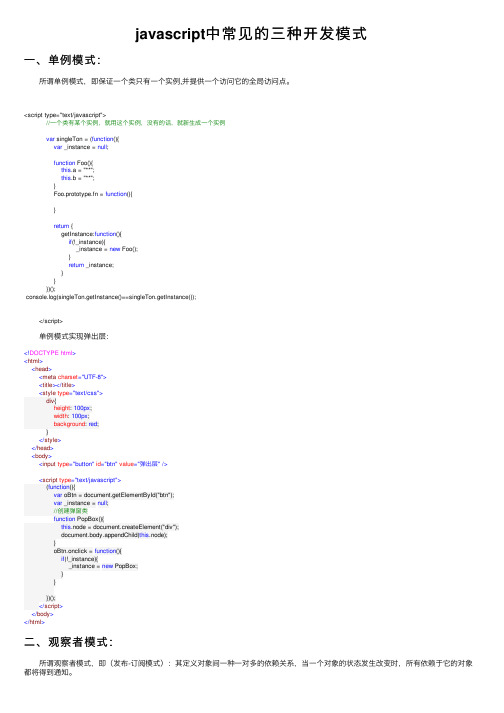
Task: Click the opening "<head>" tag line
Action: (x=41, y=369)
